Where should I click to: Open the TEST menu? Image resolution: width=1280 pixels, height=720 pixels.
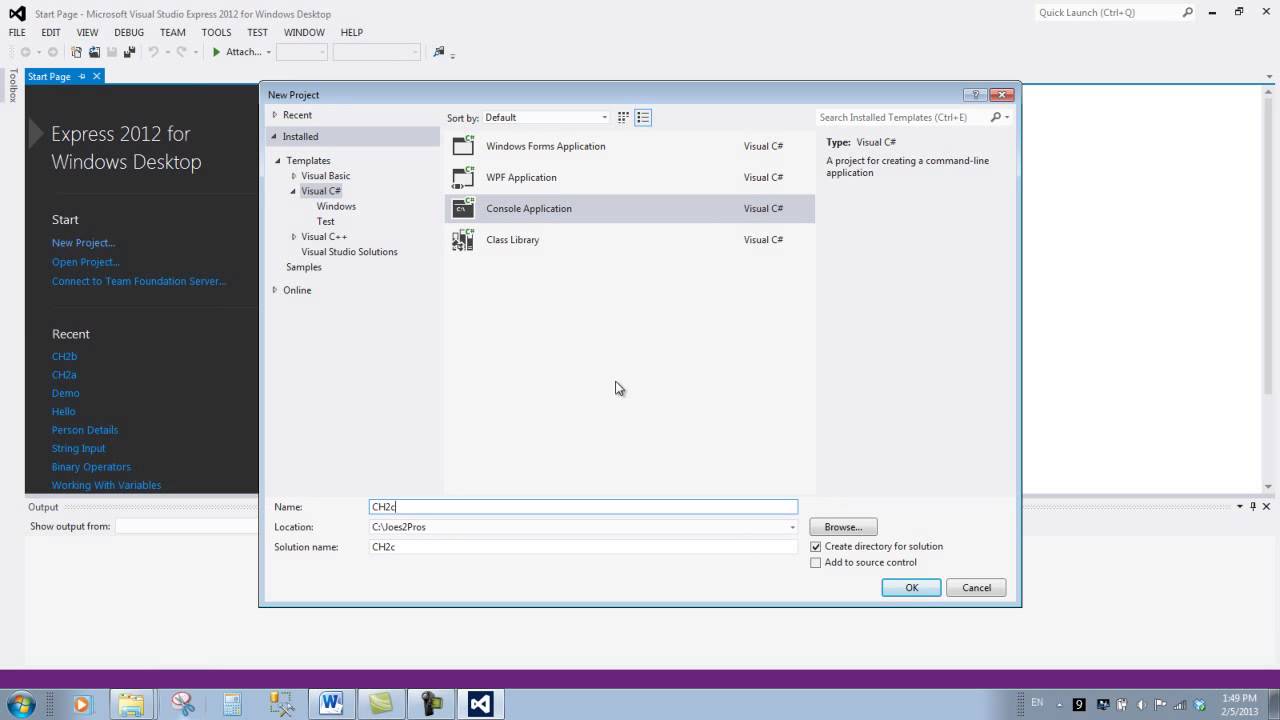[258, 32]
